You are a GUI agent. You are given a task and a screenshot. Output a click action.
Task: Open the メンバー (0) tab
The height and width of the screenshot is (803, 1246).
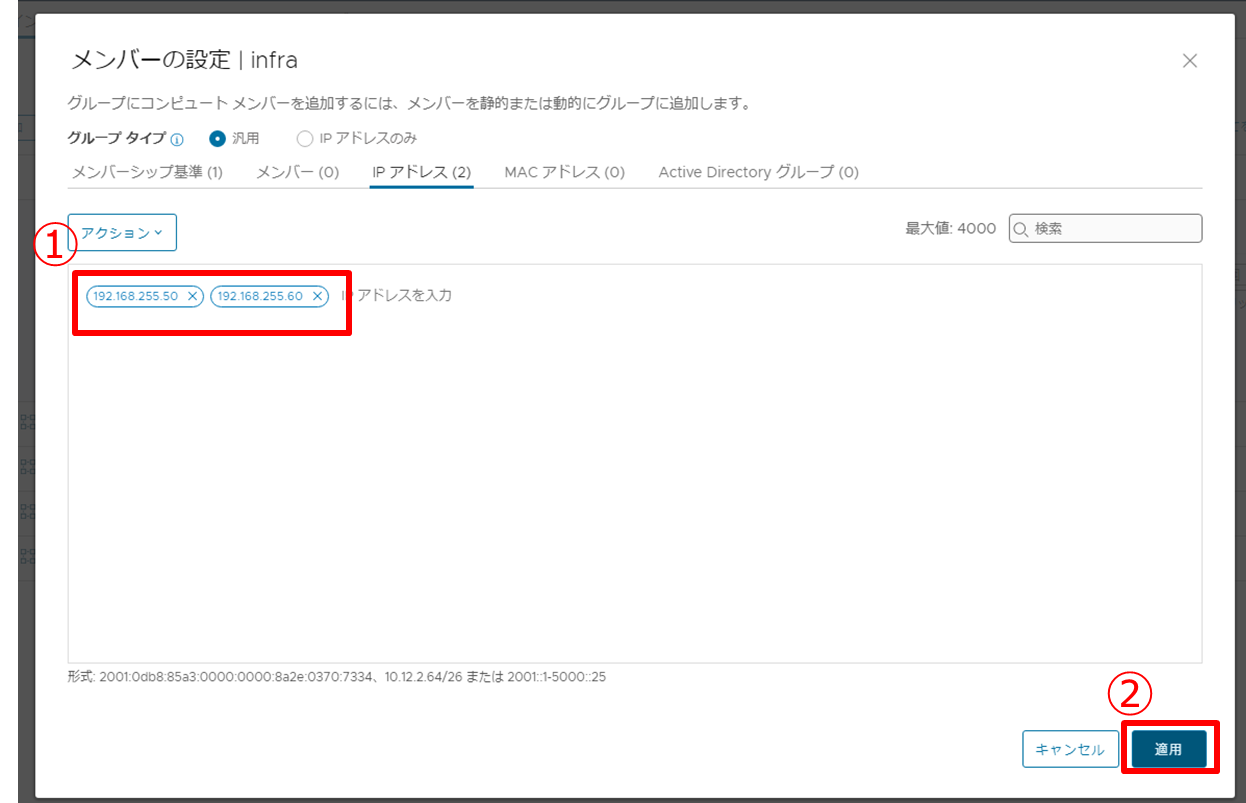point(297,172)
